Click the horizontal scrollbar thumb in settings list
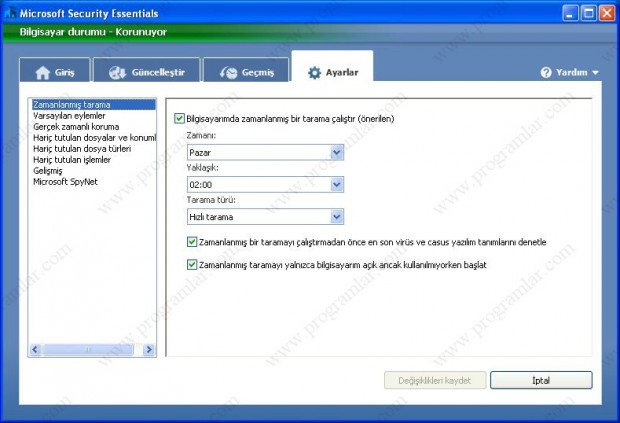Image resolution: width=620 pixels, height=423 pixels. coord(89,349)
